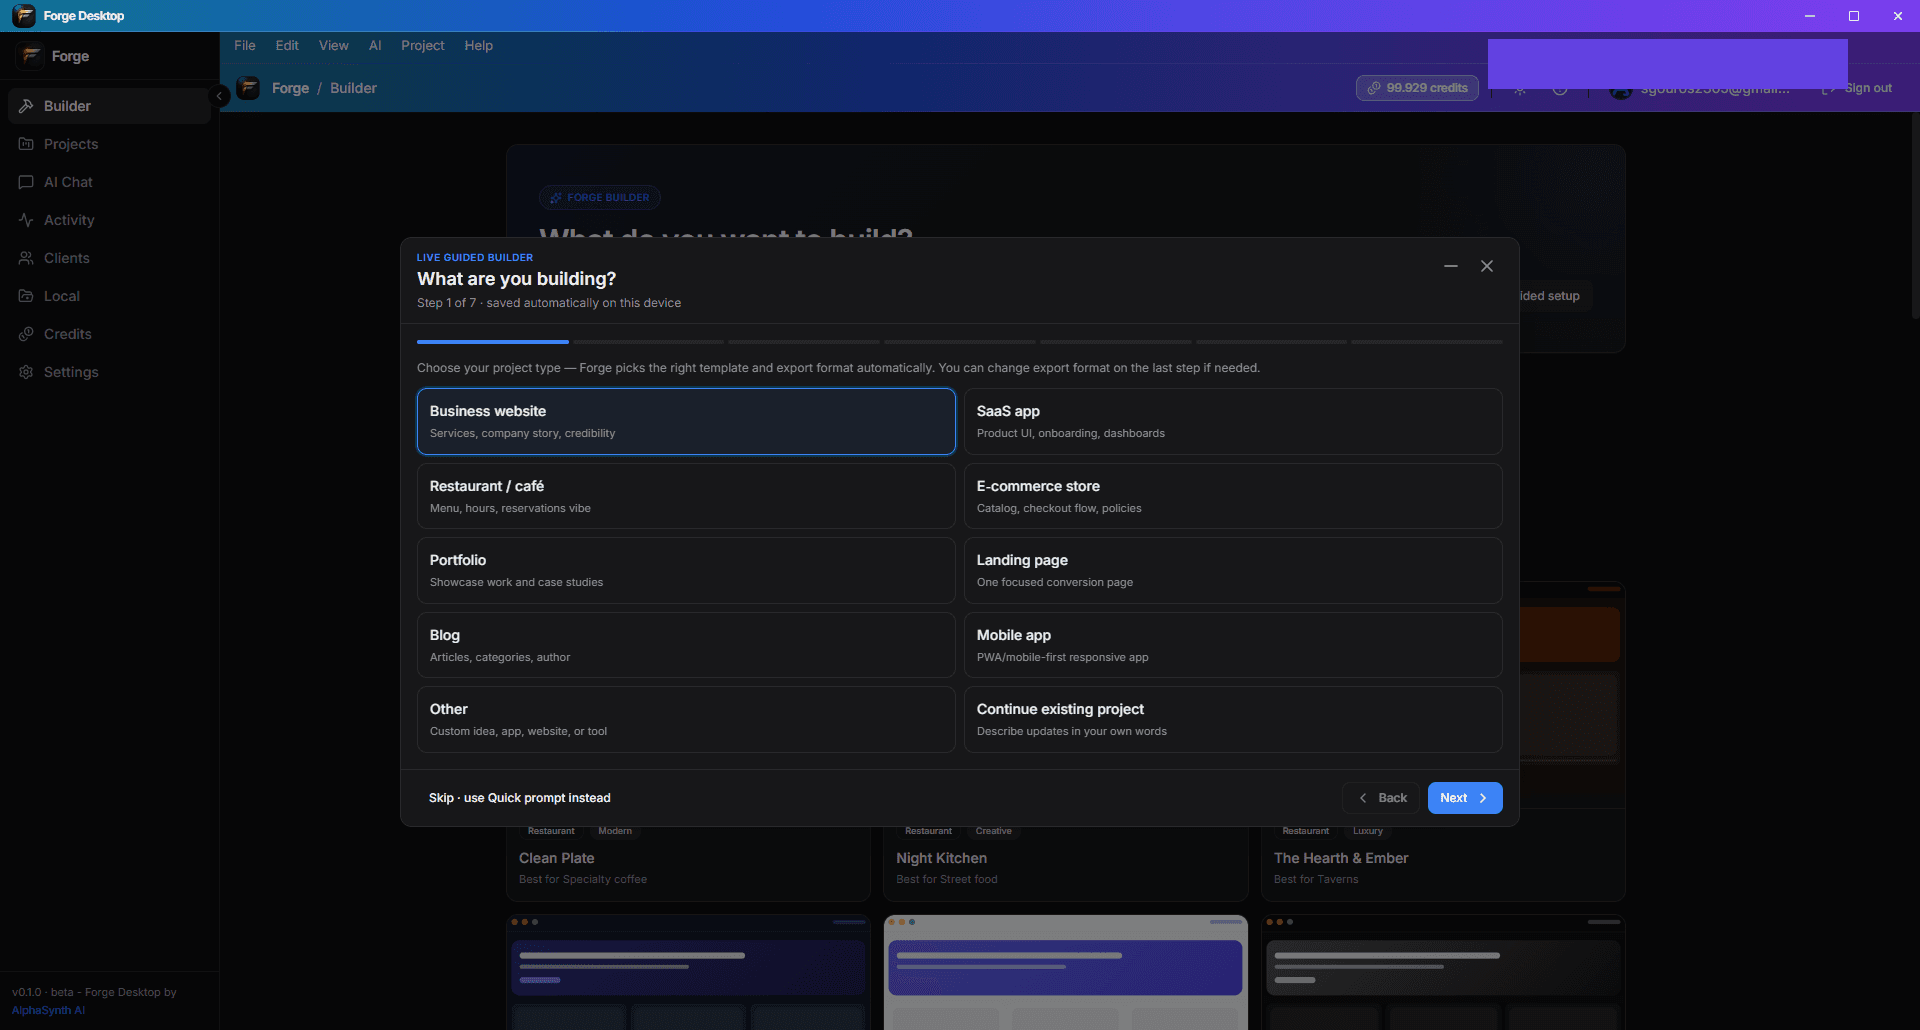The height and width of the screenshot is (1030, 1920).
Task: Click the Forge Desktop title bar icon
Action: click(x=24, y=16)
